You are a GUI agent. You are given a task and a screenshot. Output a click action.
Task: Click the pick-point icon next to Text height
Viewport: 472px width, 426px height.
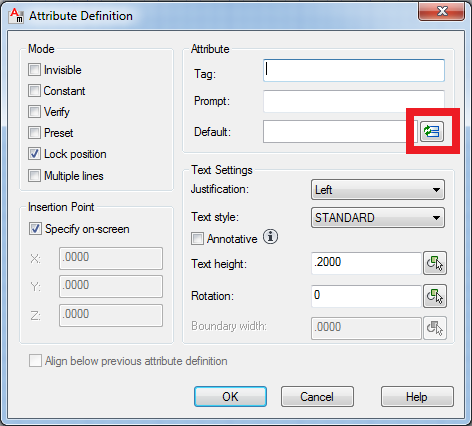435,263
